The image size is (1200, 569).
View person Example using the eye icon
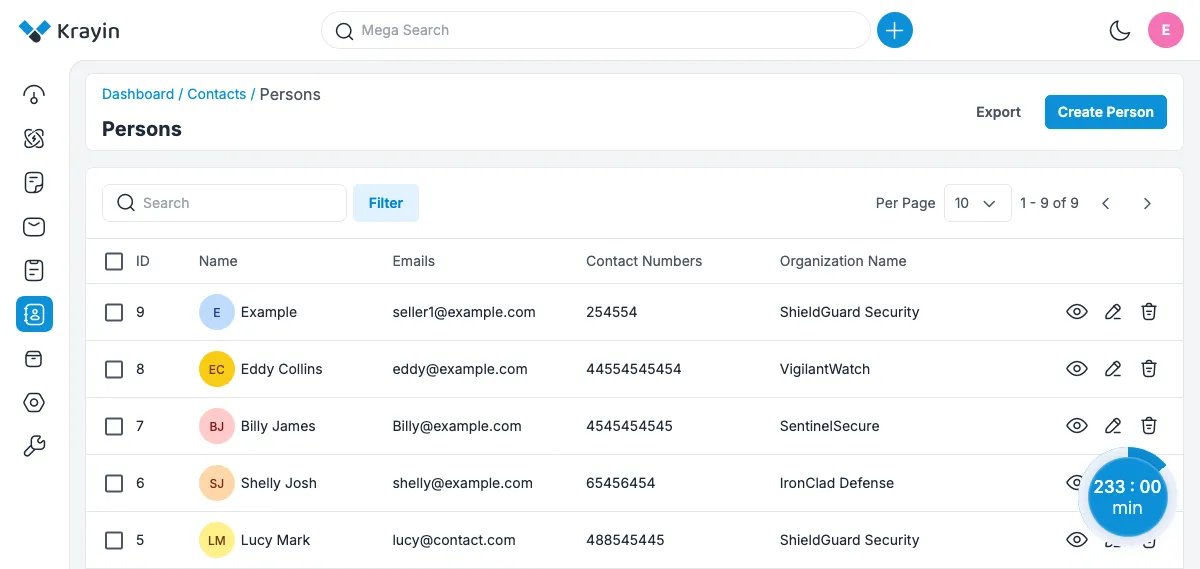pyautogui.click(x=1076, y=312)
